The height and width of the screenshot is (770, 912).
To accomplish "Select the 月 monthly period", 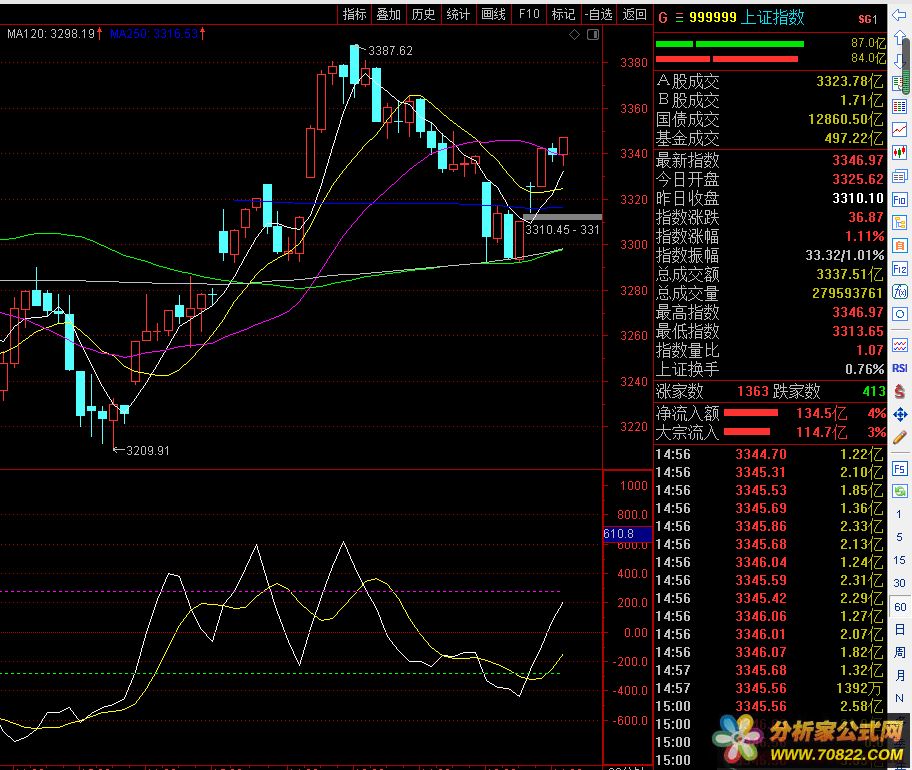I will [x=899, y=675].
